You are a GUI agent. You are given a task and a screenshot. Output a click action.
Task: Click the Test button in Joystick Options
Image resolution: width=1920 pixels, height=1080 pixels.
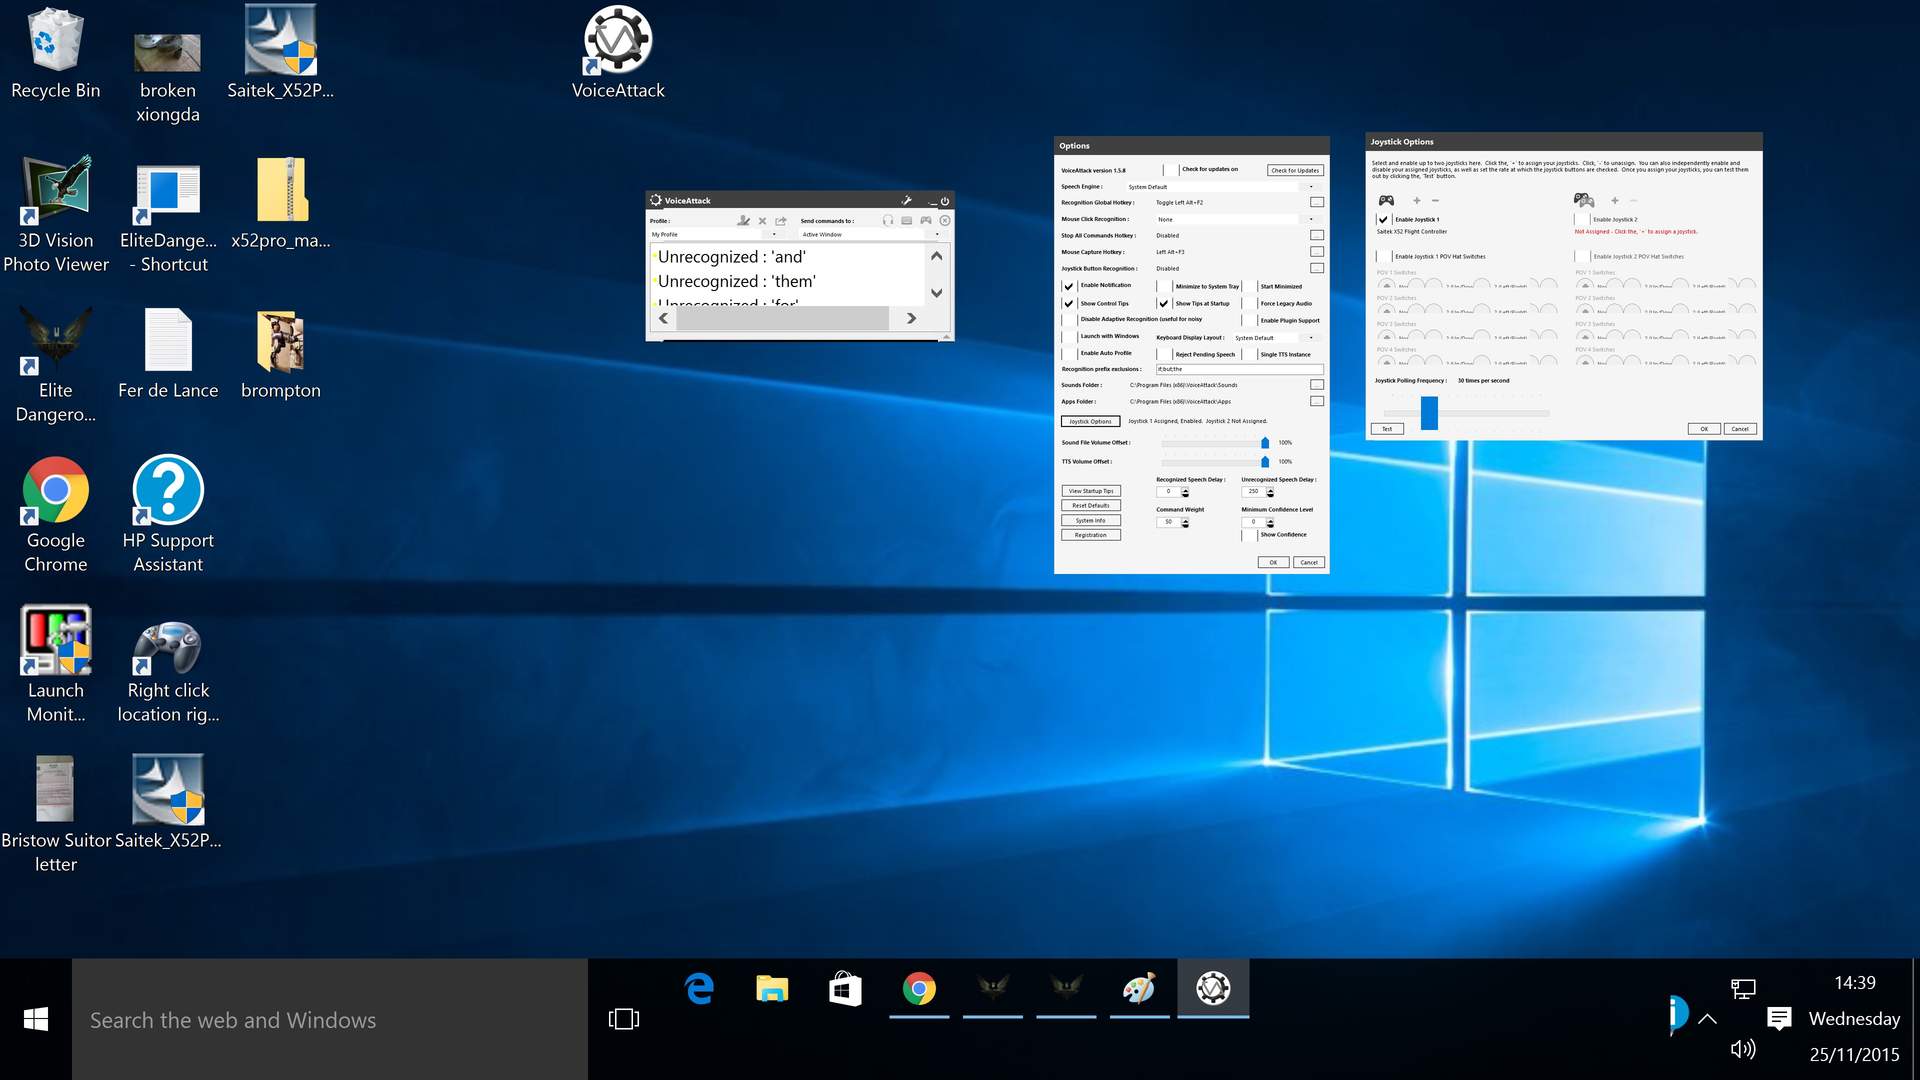click(x=1387, y=429)
